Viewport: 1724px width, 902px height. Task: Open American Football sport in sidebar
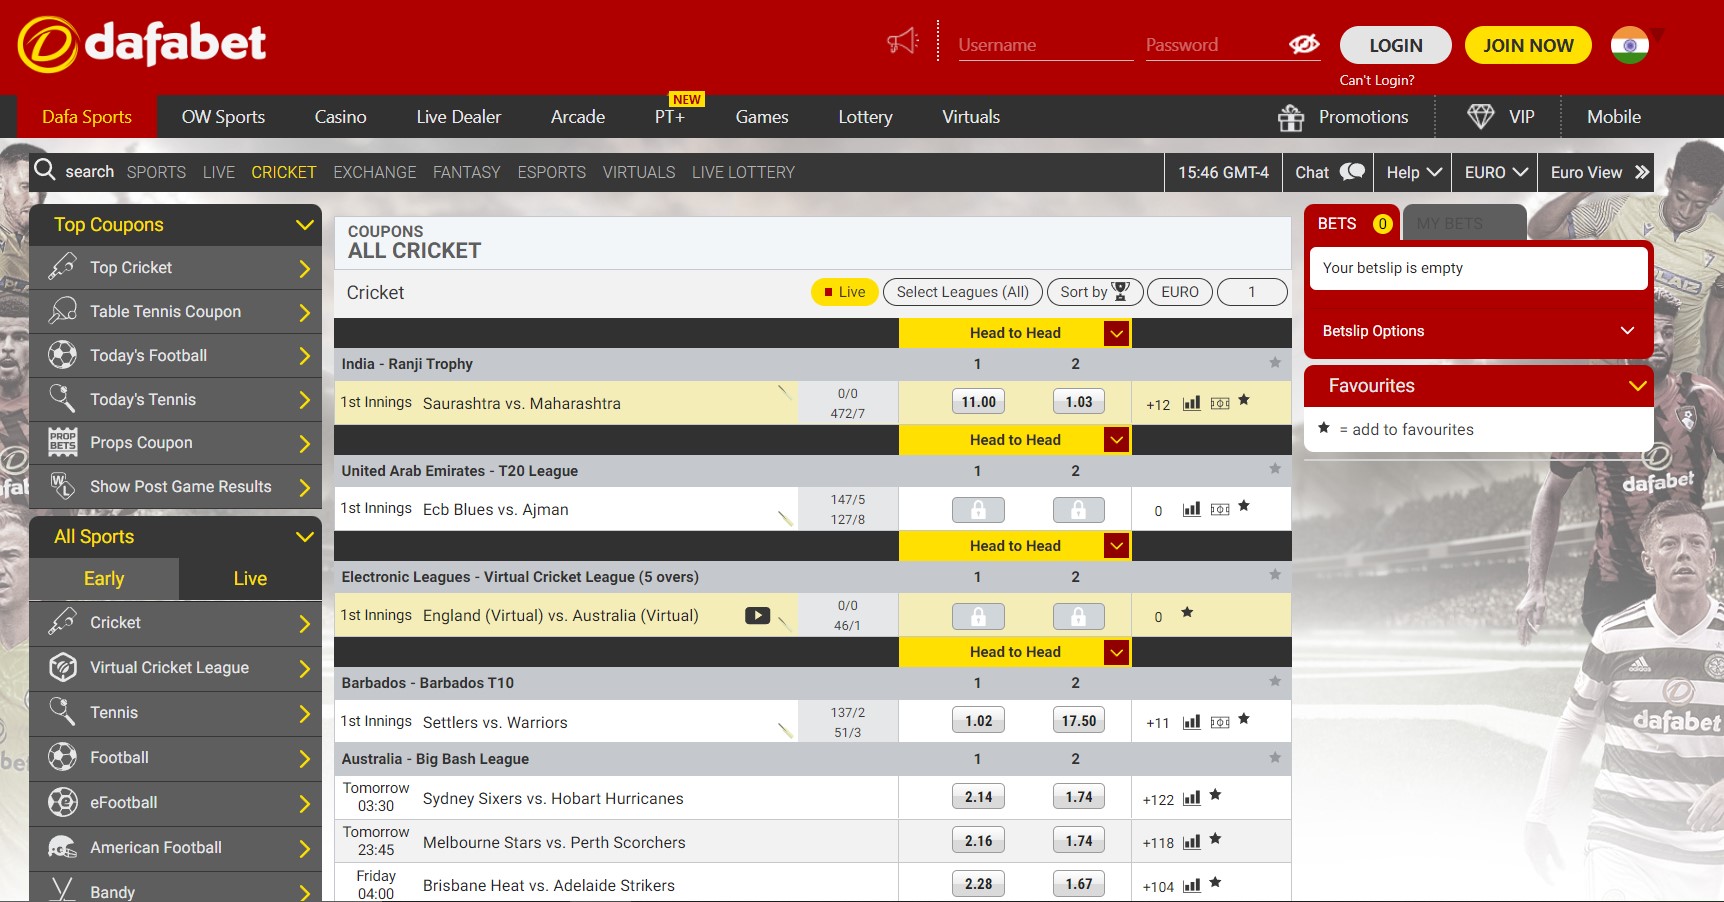[x=176, y=848]
